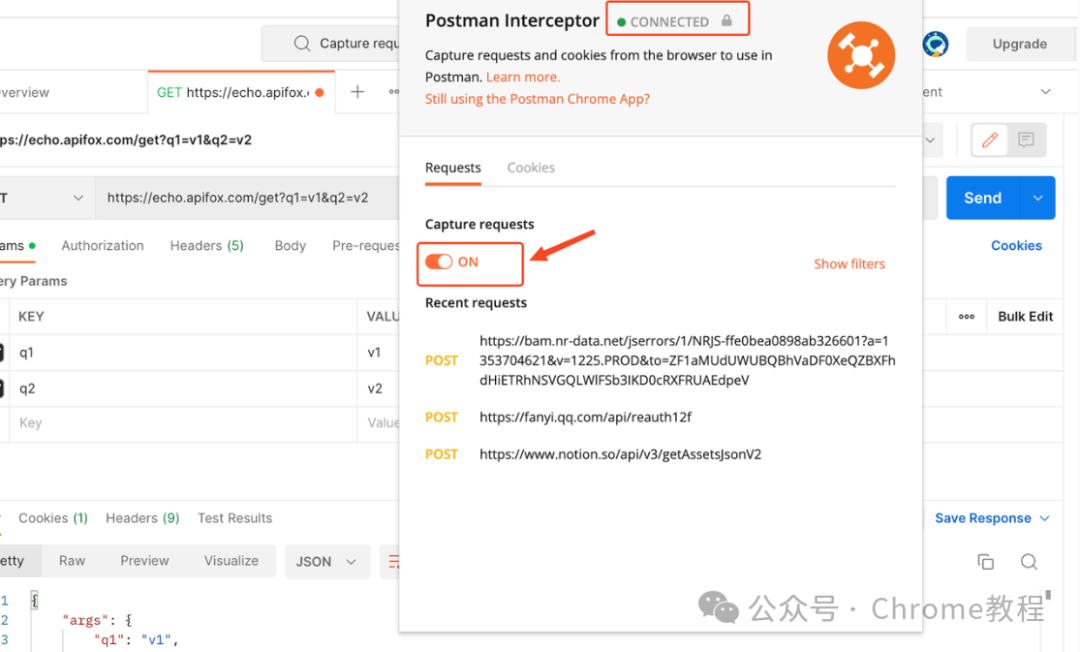Open the Learn more link

(523, 77)
